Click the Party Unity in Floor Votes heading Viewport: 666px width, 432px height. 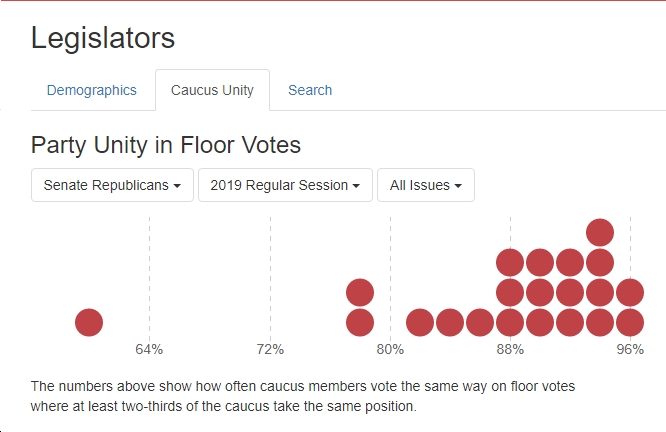coord(166,145)
